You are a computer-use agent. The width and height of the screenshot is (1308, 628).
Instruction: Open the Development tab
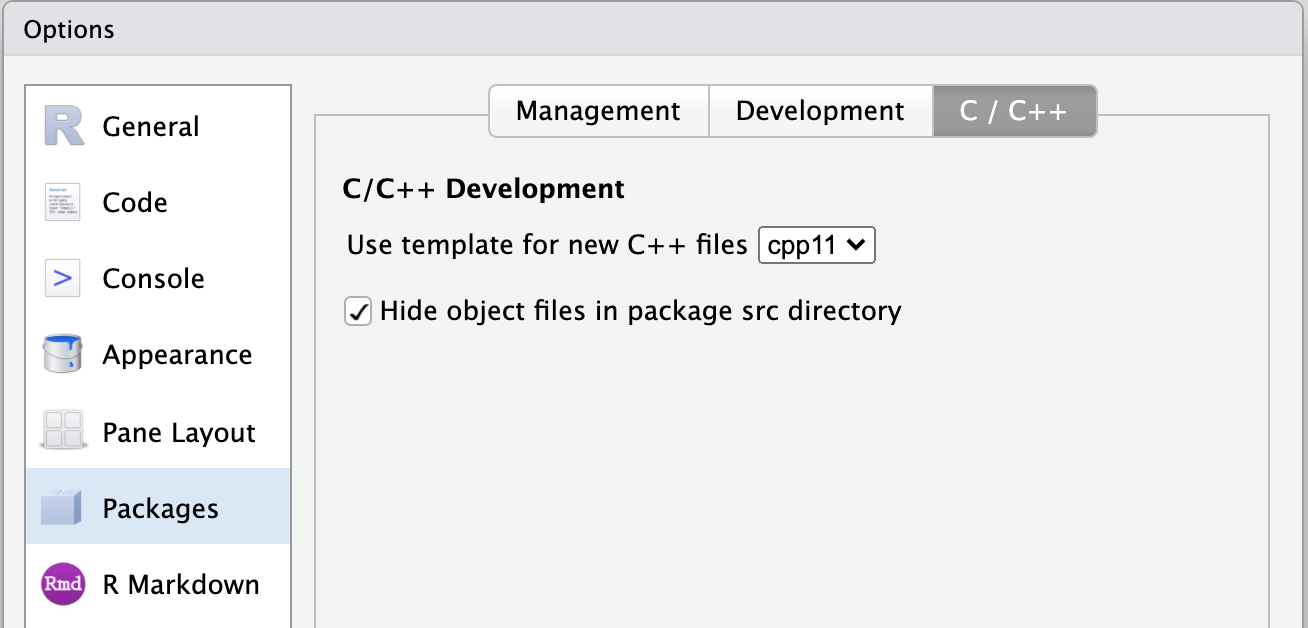820,111
